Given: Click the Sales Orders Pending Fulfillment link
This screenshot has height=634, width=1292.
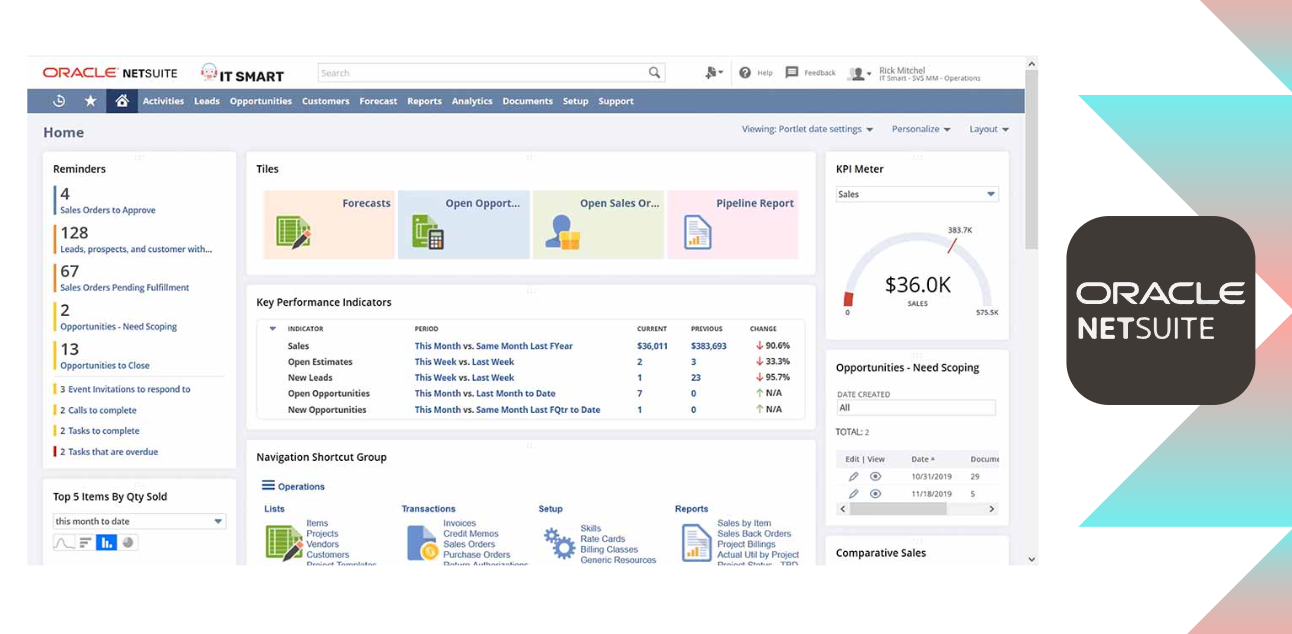Looking at the screenshot, I should (x=124, y=287).
